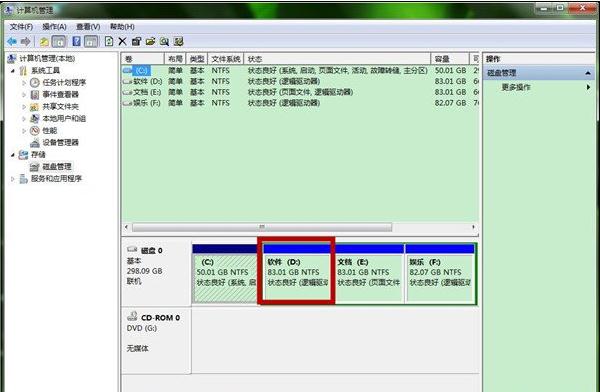Click the Forward arrow in toolbar
Viewport: 600px width, 392px height.
click(x=25, y=41)
